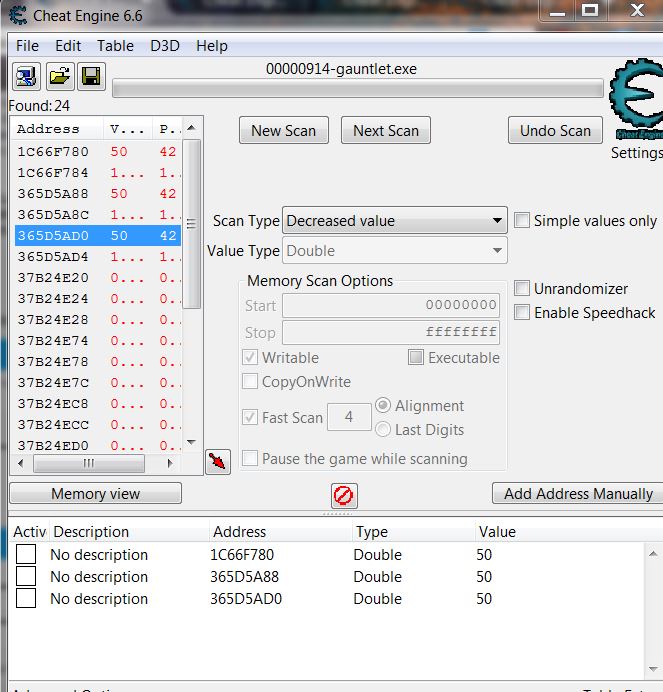Click the results list scroll down arrow

coord(191,442)
